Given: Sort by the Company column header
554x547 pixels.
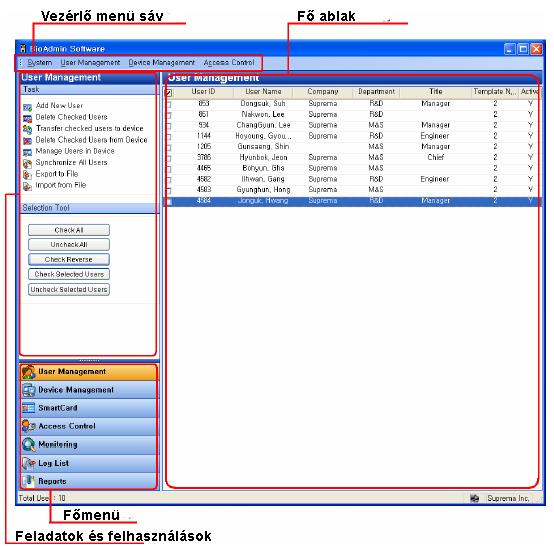Looking at the screenshot, I should 323,92.
